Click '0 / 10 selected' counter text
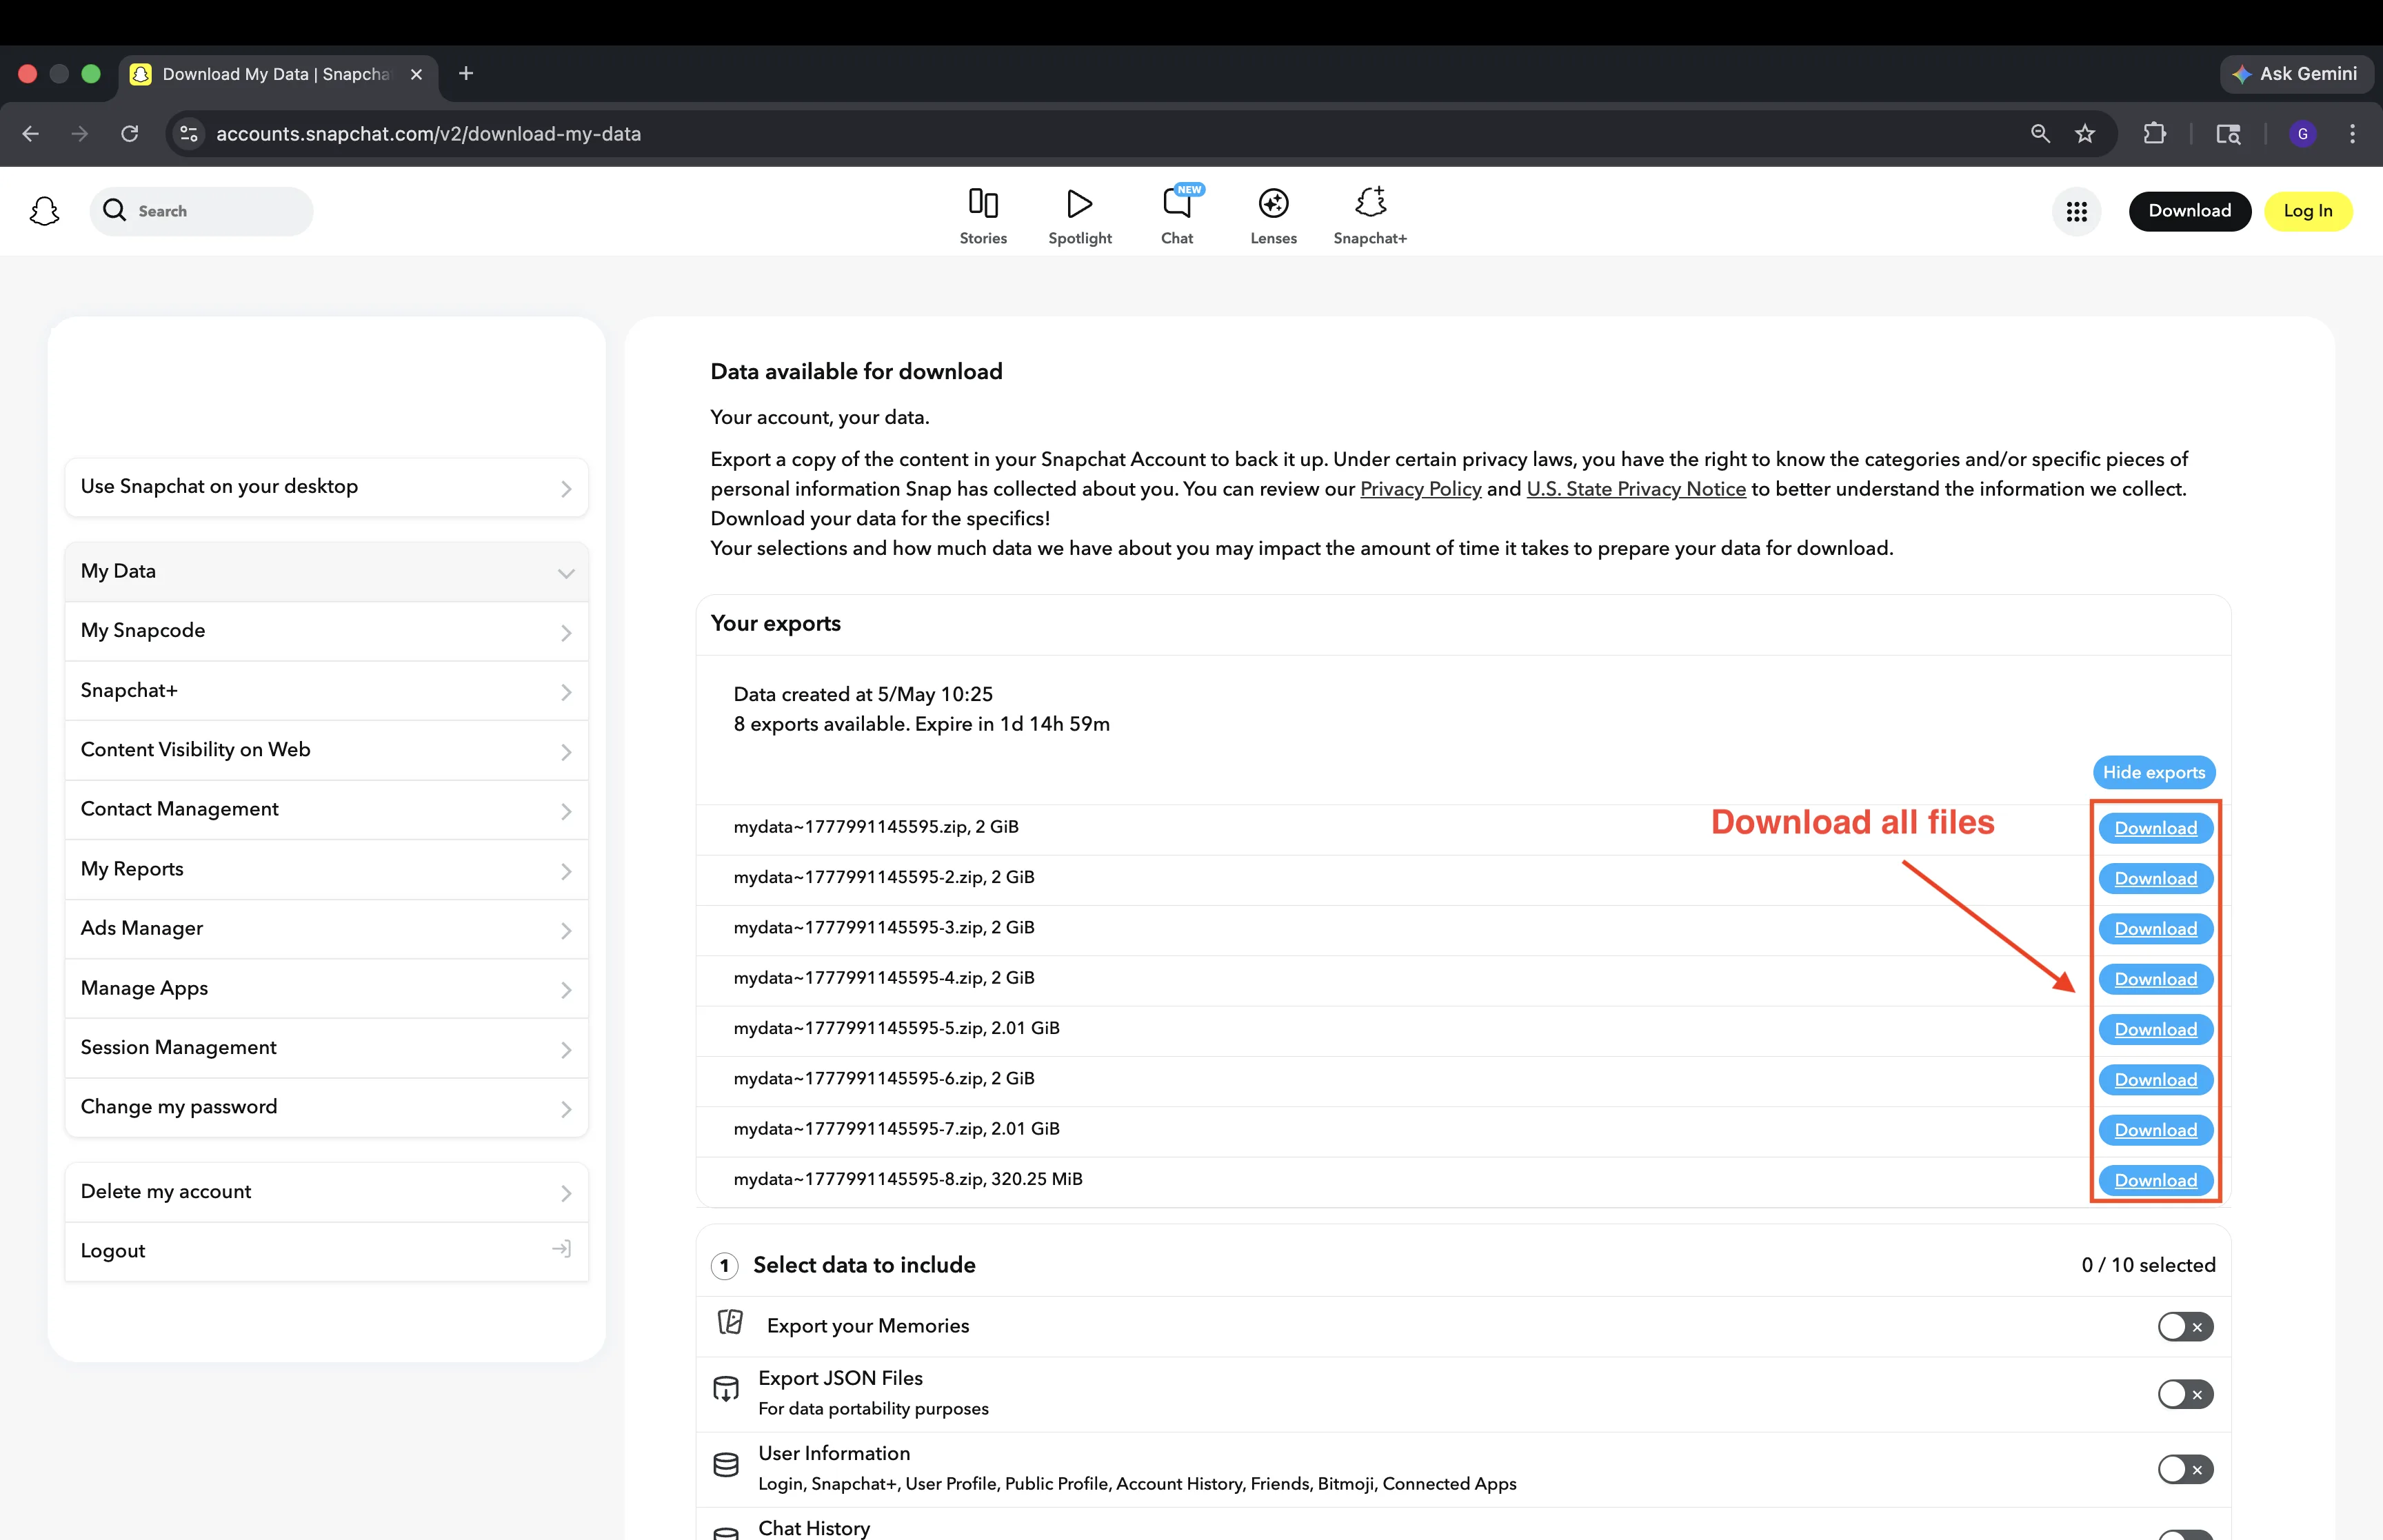The width and height of the screenshot is (2383, 1540). click(2148, 1265)
